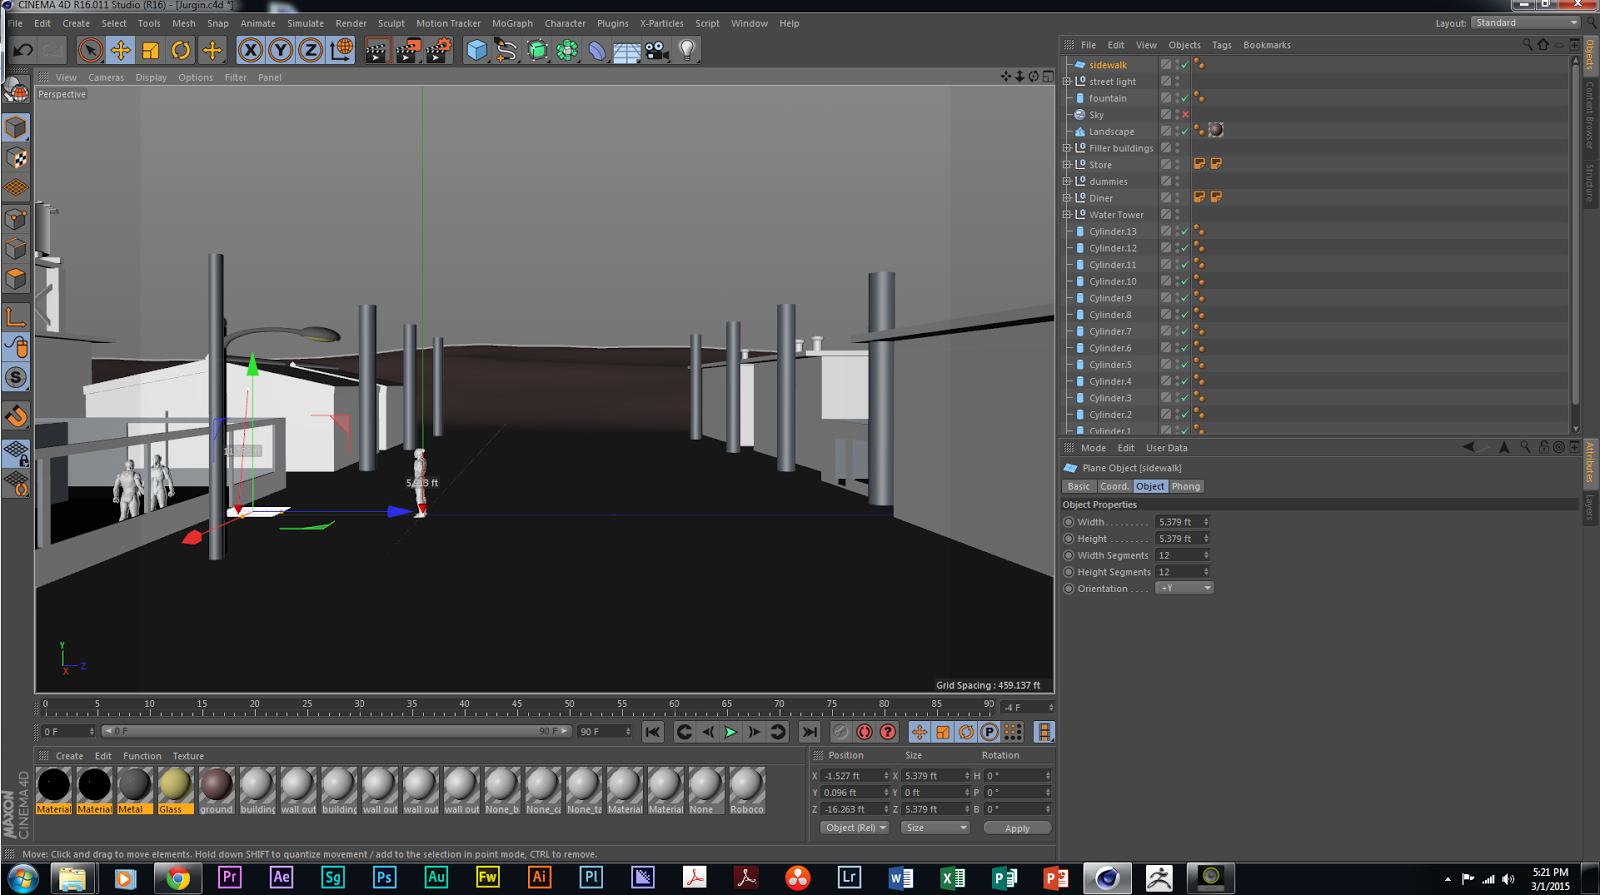This screenshot has height=895, width=1600.
Task: Activate the Rotate tool in the top toolbar
Action: 181,50
